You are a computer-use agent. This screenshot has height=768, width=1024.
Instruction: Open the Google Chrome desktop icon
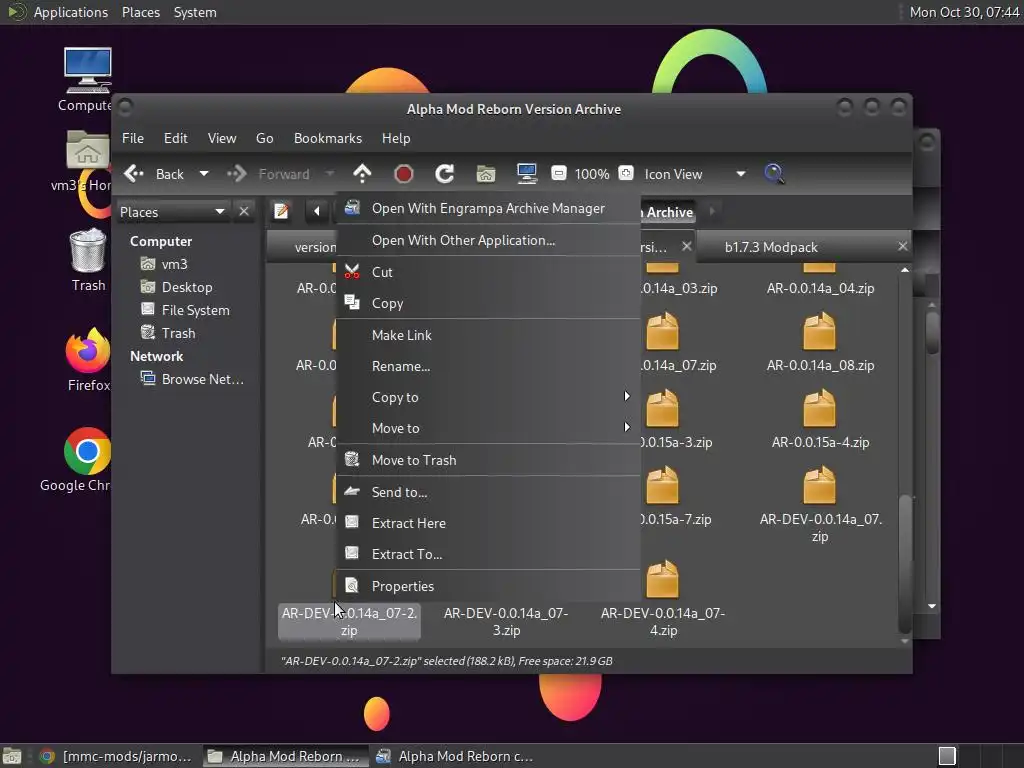tap(88, 451)
